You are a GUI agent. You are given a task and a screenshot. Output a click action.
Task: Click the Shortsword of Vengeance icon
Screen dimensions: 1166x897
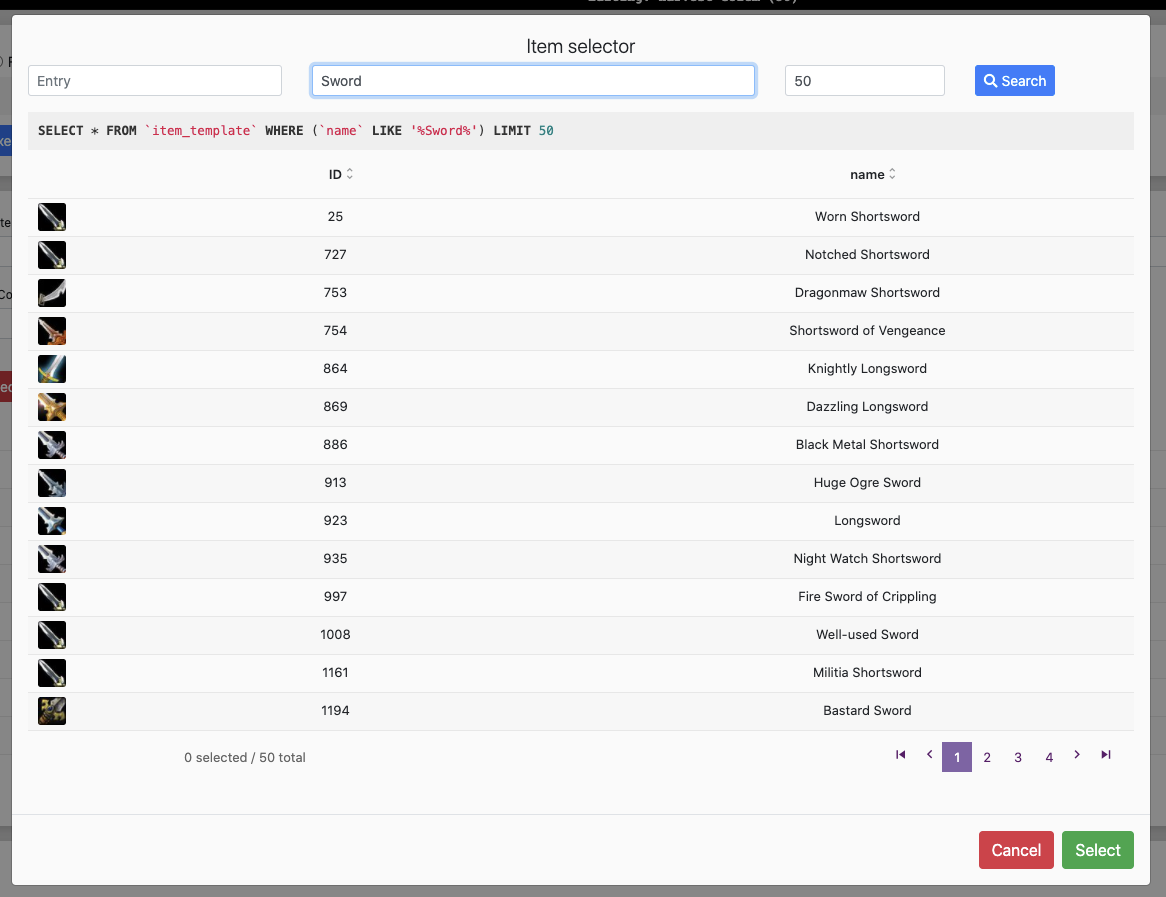pyautogui.click(x=52, y=331)
